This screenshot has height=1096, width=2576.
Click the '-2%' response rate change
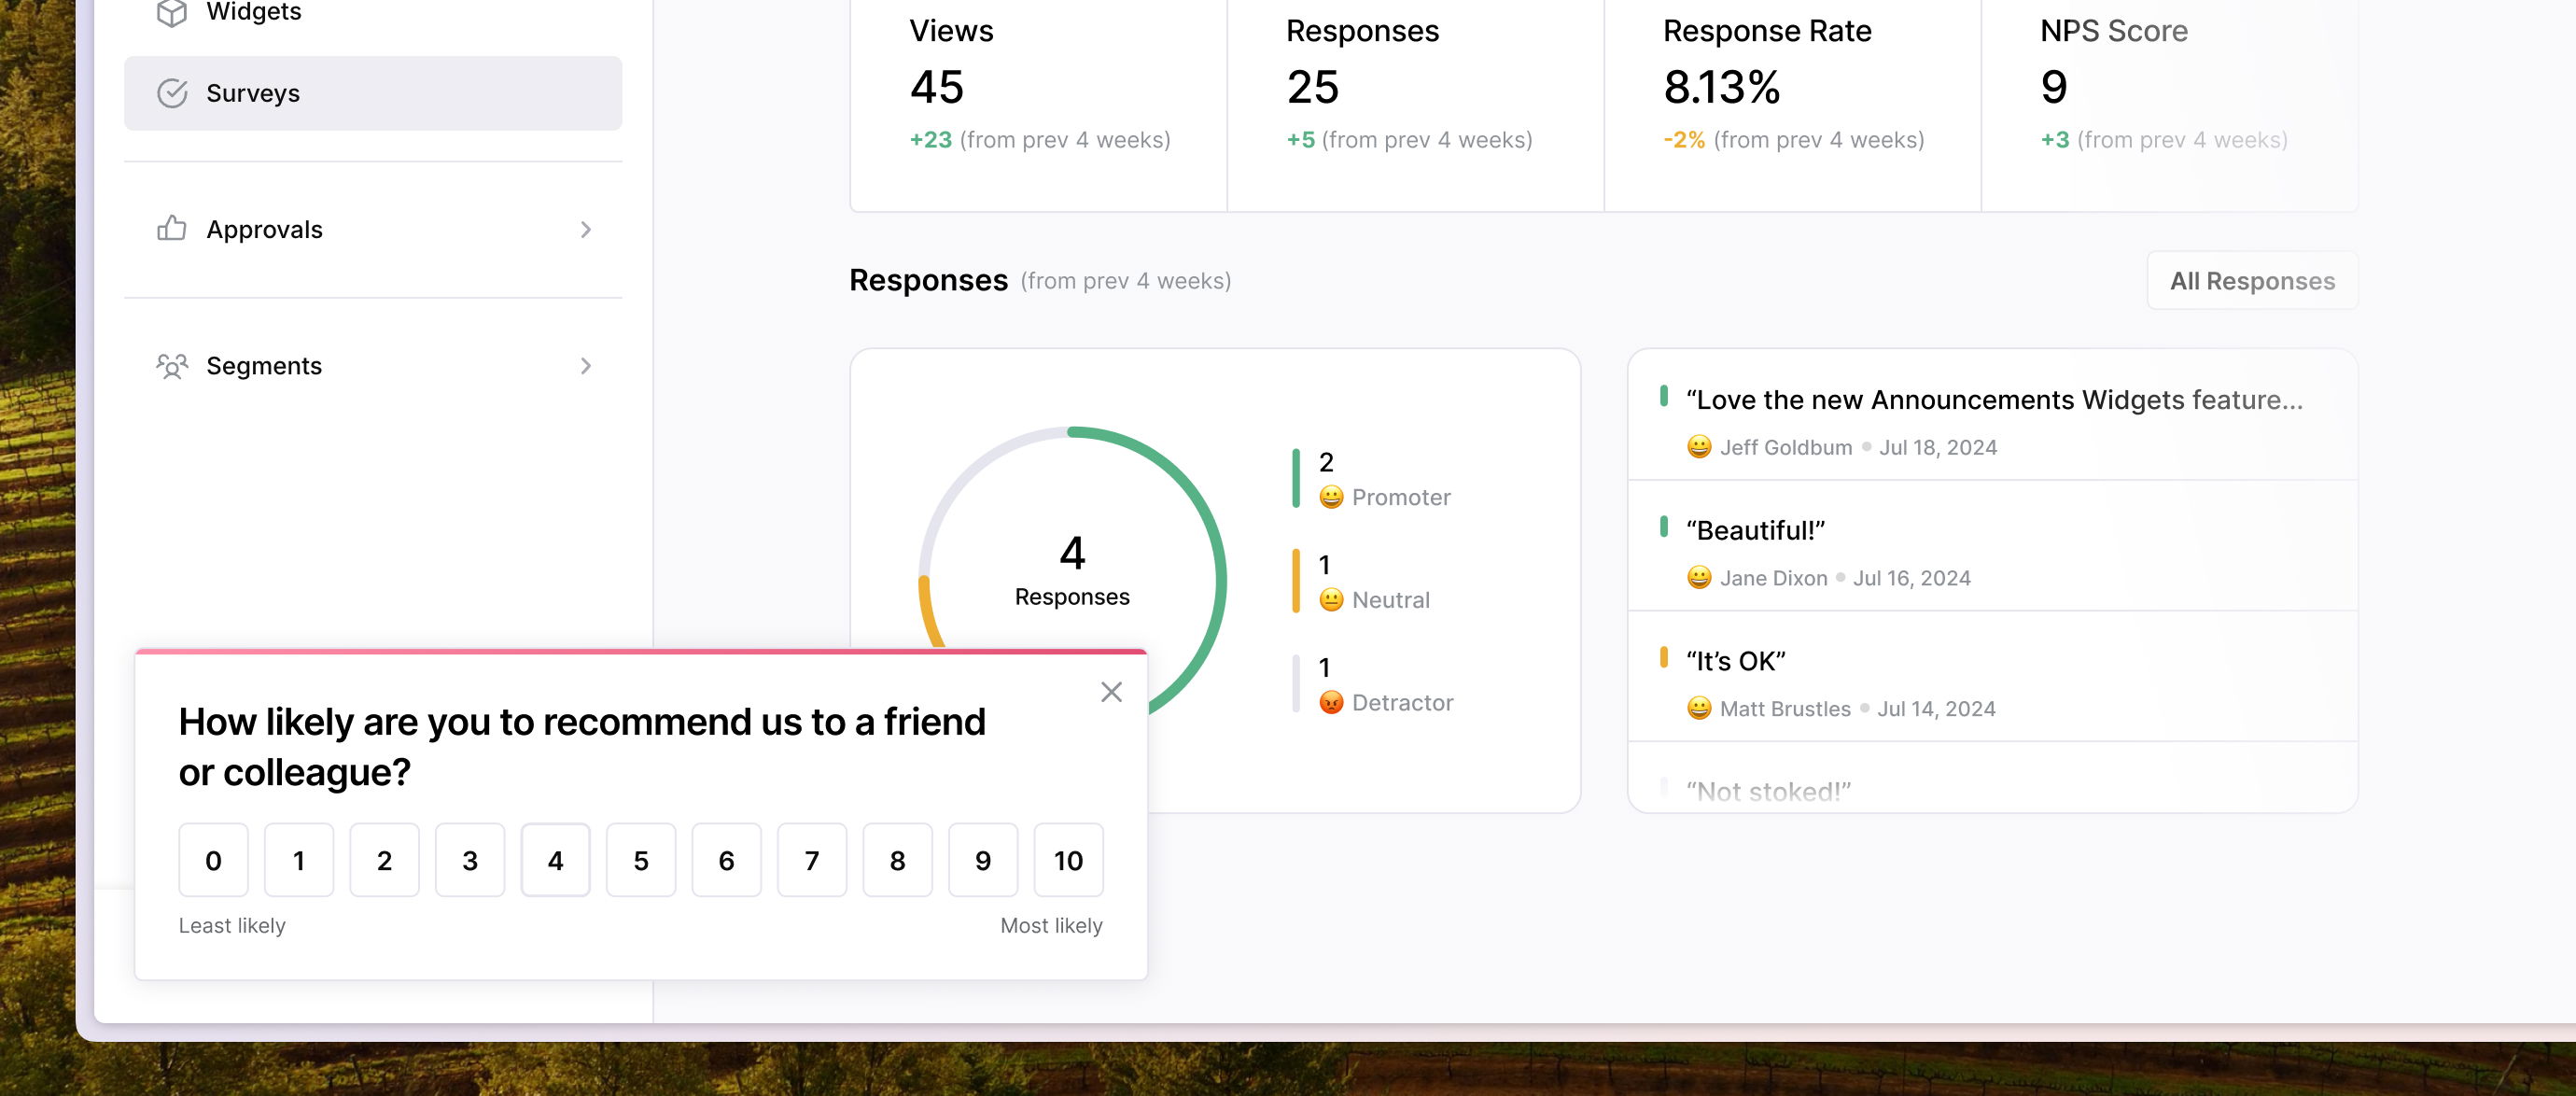1684,140
